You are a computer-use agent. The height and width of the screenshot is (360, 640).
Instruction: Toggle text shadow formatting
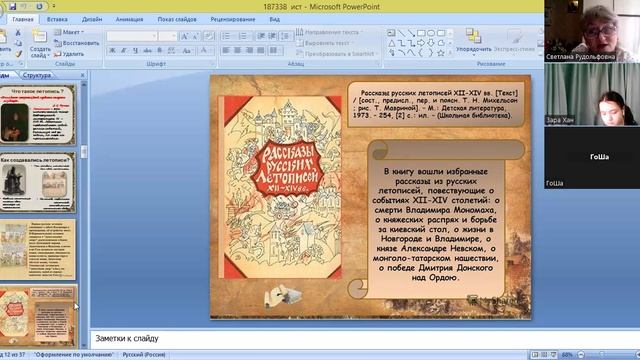point(159,51)
